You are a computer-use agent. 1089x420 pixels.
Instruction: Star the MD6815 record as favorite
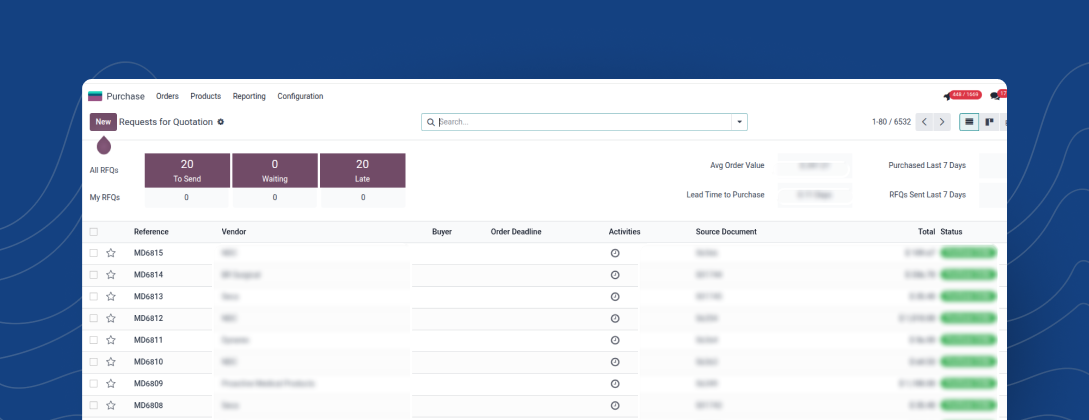(x=111, y=253)
